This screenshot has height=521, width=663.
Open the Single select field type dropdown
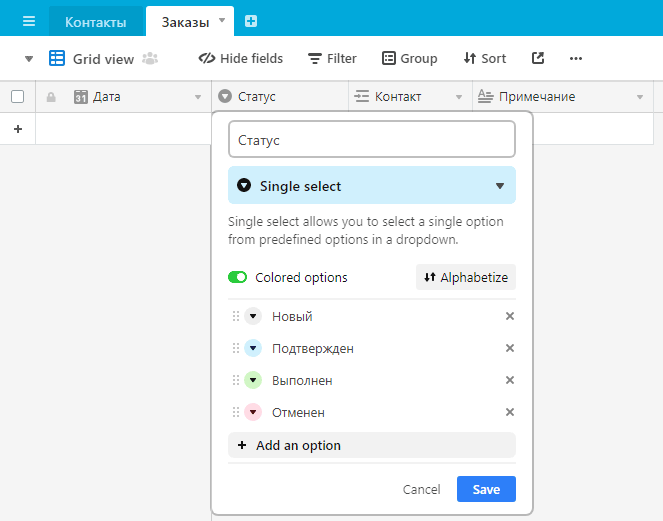(x=372, y=185)
